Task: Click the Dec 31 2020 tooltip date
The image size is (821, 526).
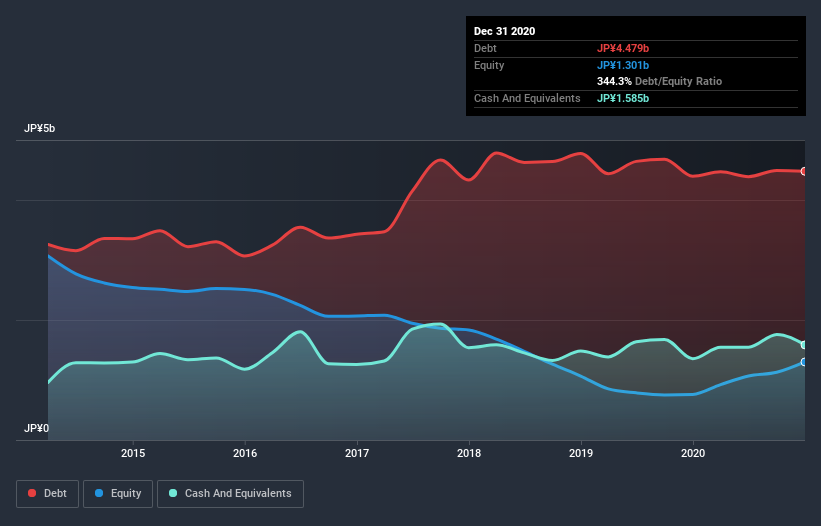Action: pos(504,31)
